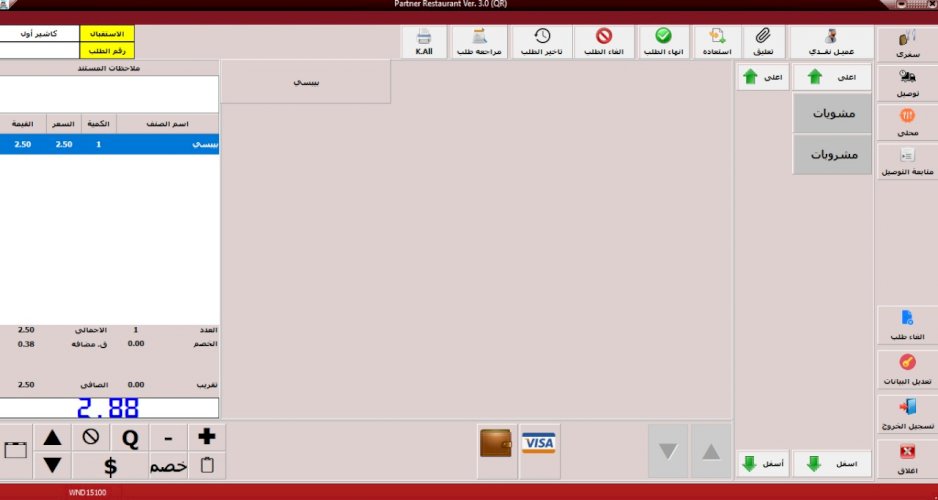The image size is (938, 500).
Task: Select the delivery (توصيل) order type
Action: point(906,83)
